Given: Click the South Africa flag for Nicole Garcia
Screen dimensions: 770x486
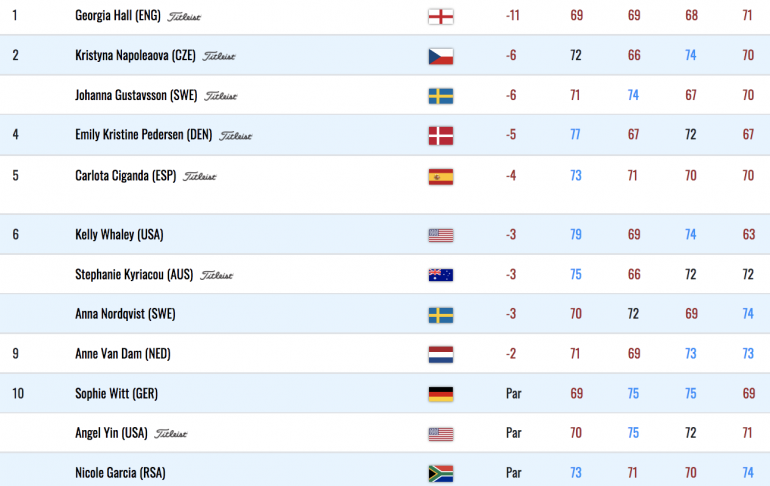Looking at the screenshot, I should pyautogui.click(x=440, y=474).
